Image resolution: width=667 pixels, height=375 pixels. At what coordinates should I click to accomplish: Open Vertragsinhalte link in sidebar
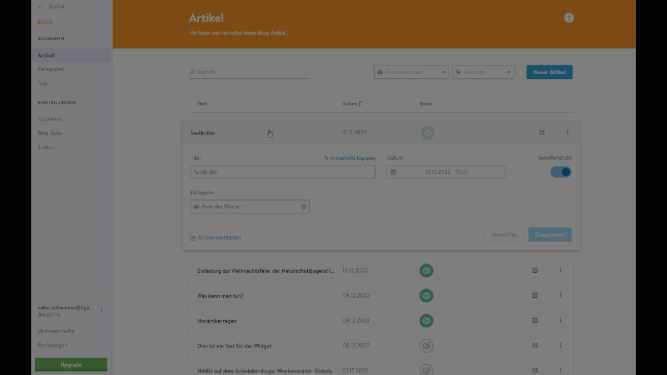56,331
